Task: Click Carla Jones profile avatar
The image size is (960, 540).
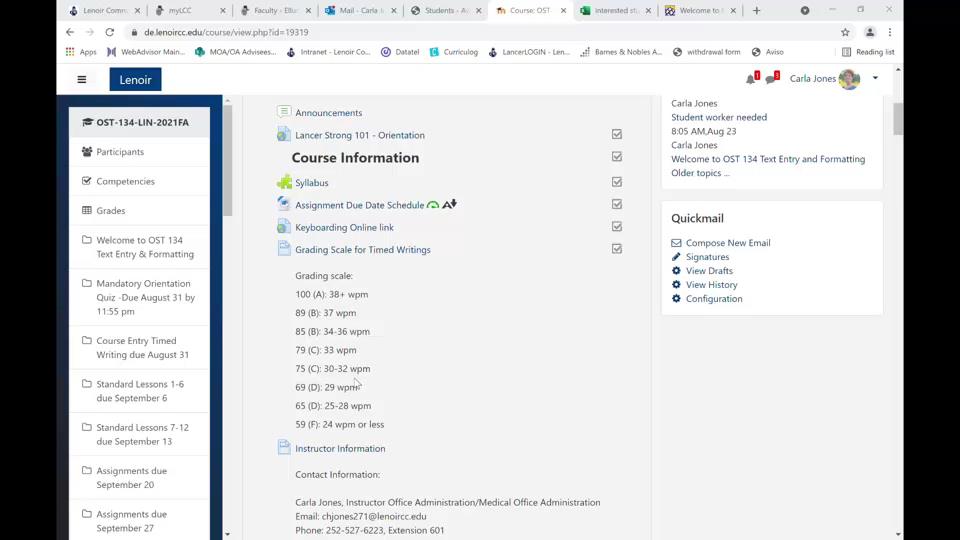Action: click(849, 79)
